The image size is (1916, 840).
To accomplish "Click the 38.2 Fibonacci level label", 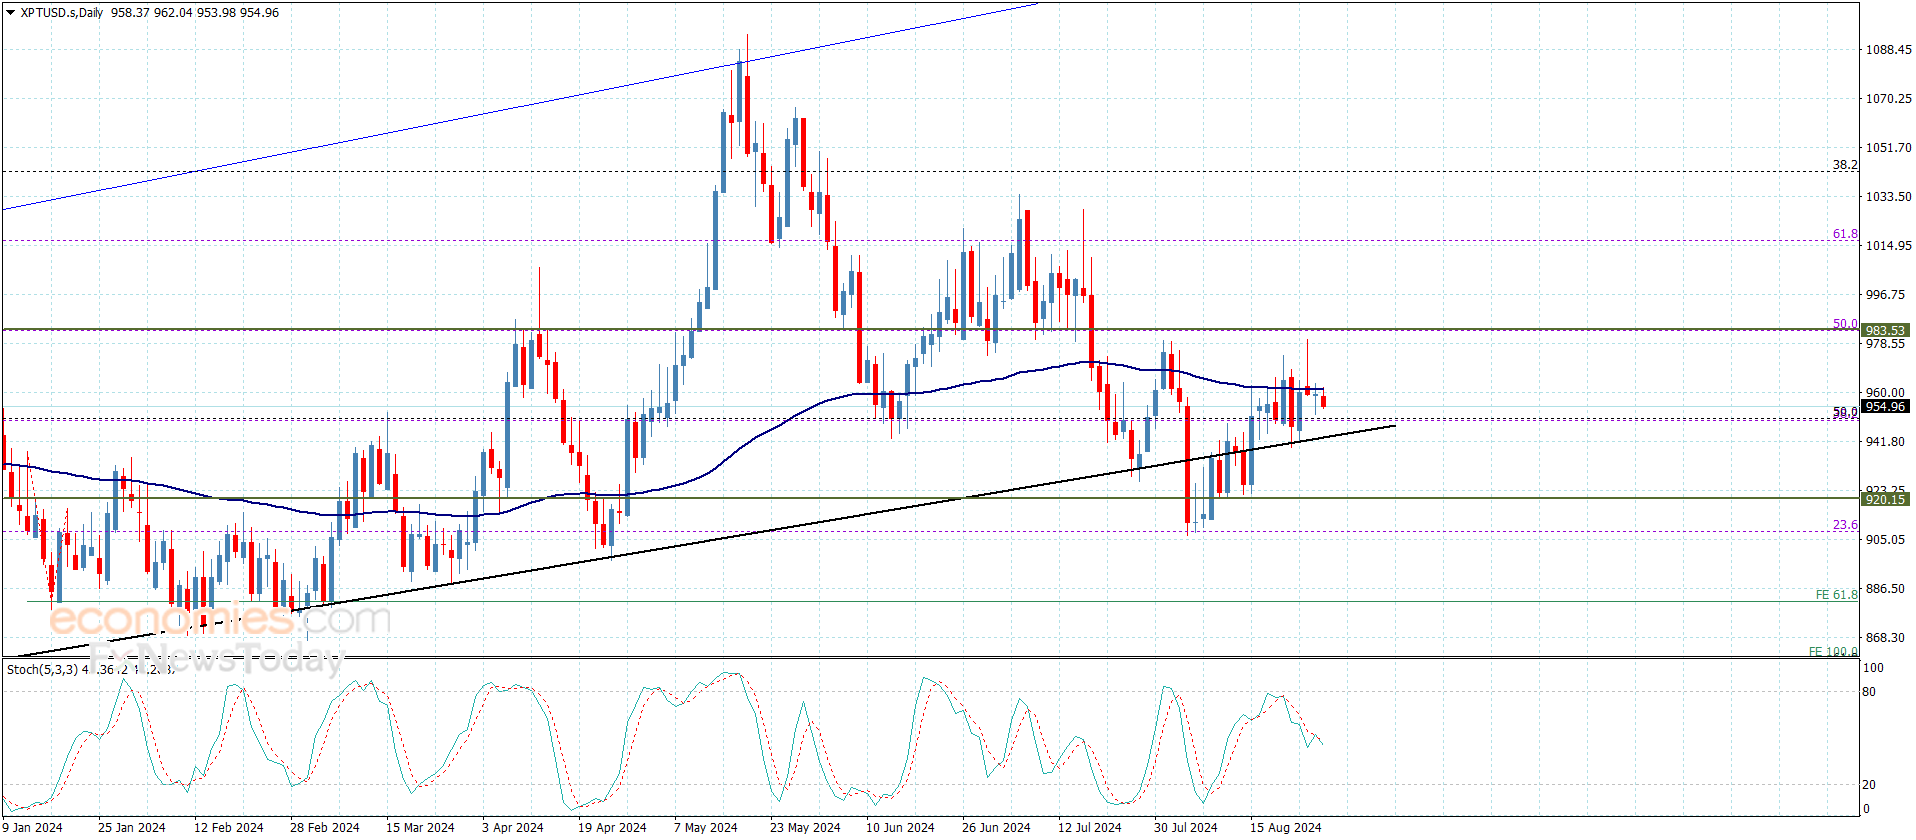I will (x=1845, y=164).
